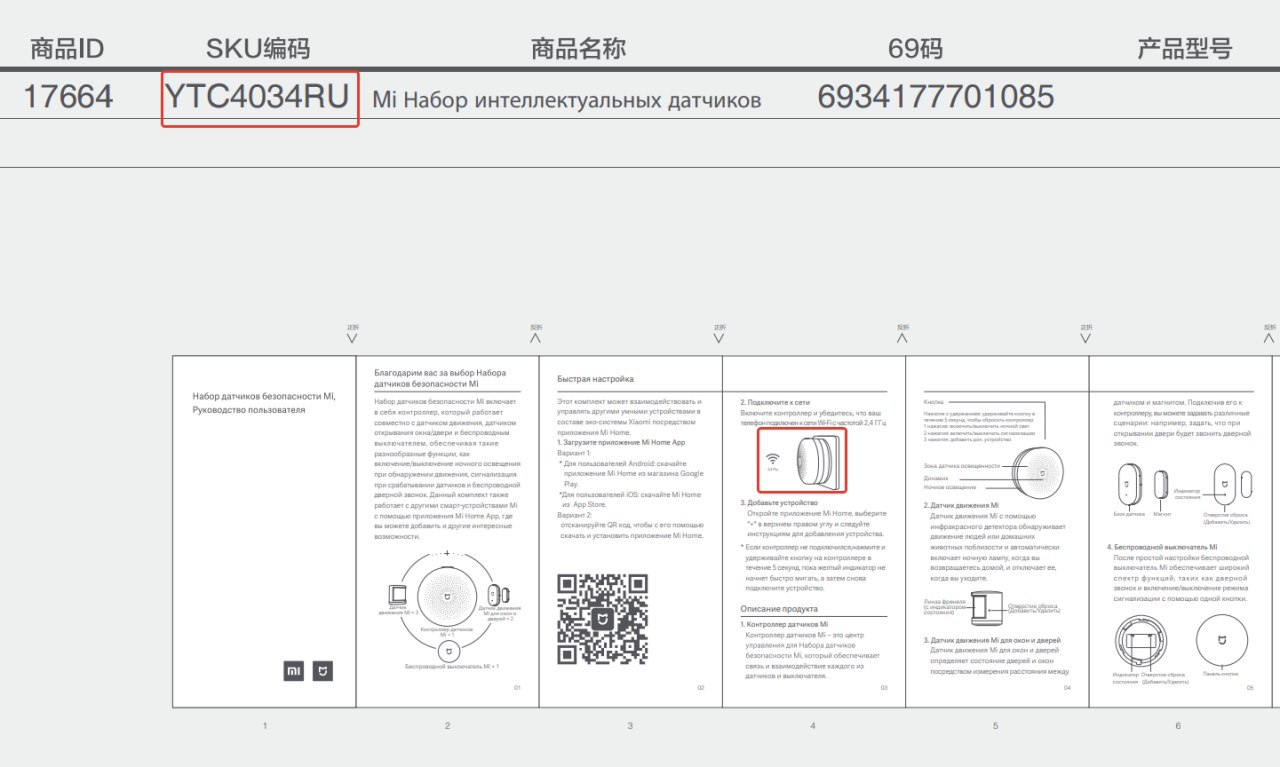This screenshot has height=767, width=1280.
Task: Click the Индикатор состояния label beside the door sensor
Action: (x=1187, y=493)
